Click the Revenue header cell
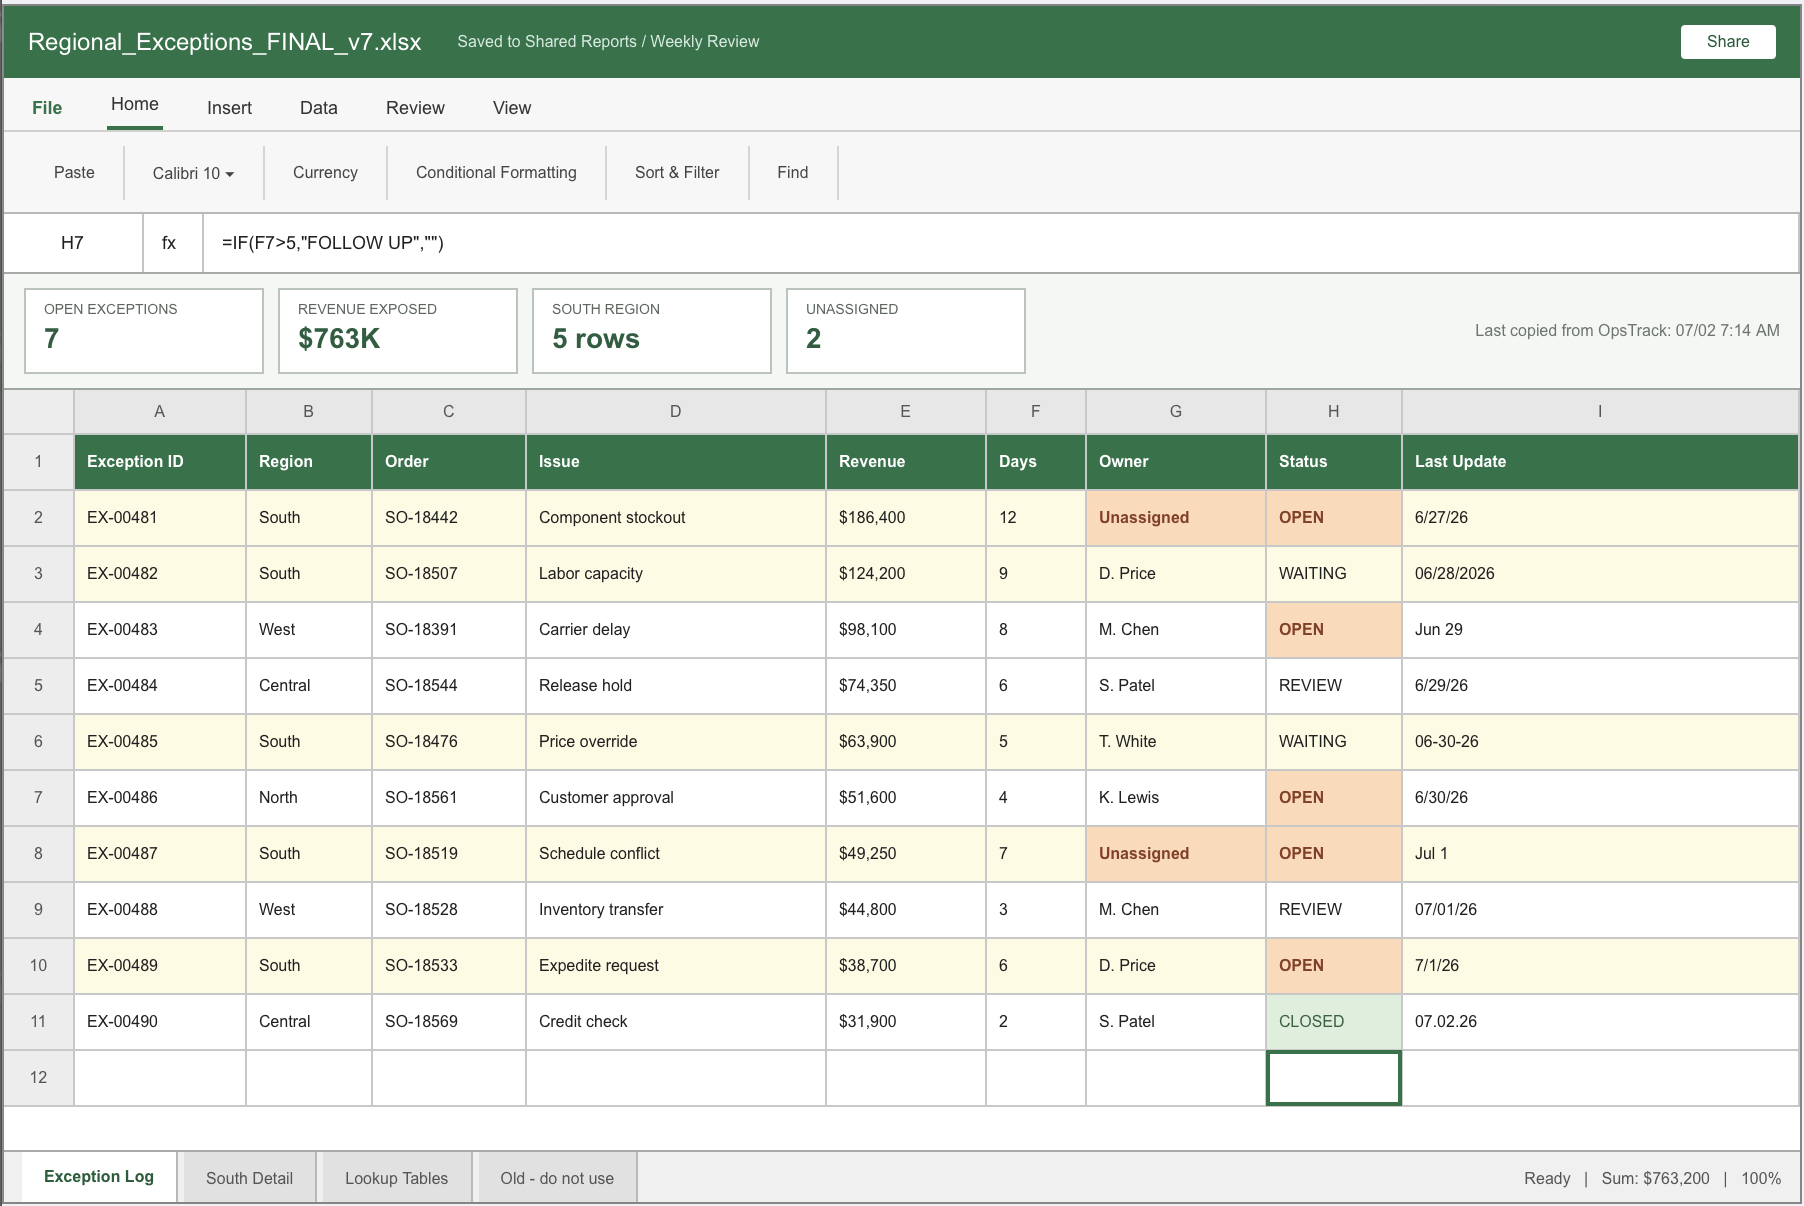 pyautogui.click(x=906, y=461)
